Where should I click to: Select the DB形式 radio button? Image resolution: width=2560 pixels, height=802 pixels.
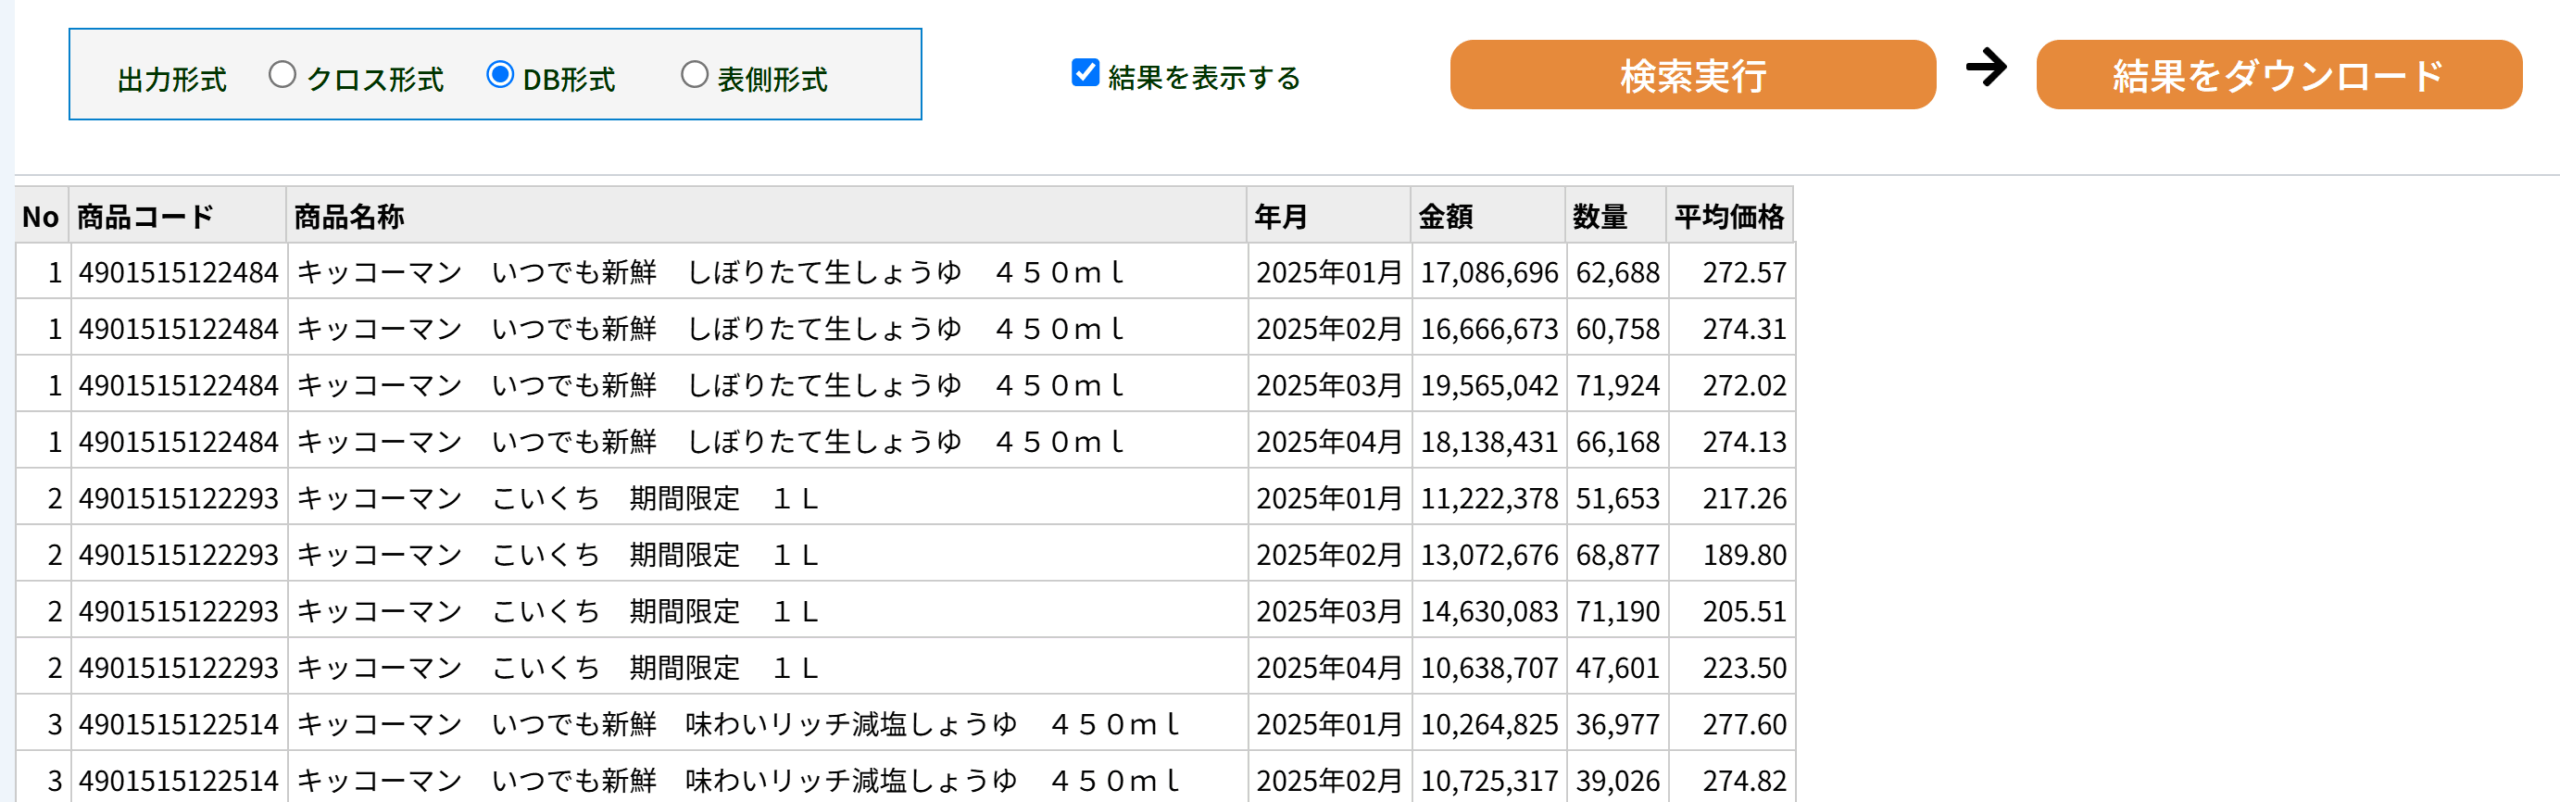(x=500, y=75)
